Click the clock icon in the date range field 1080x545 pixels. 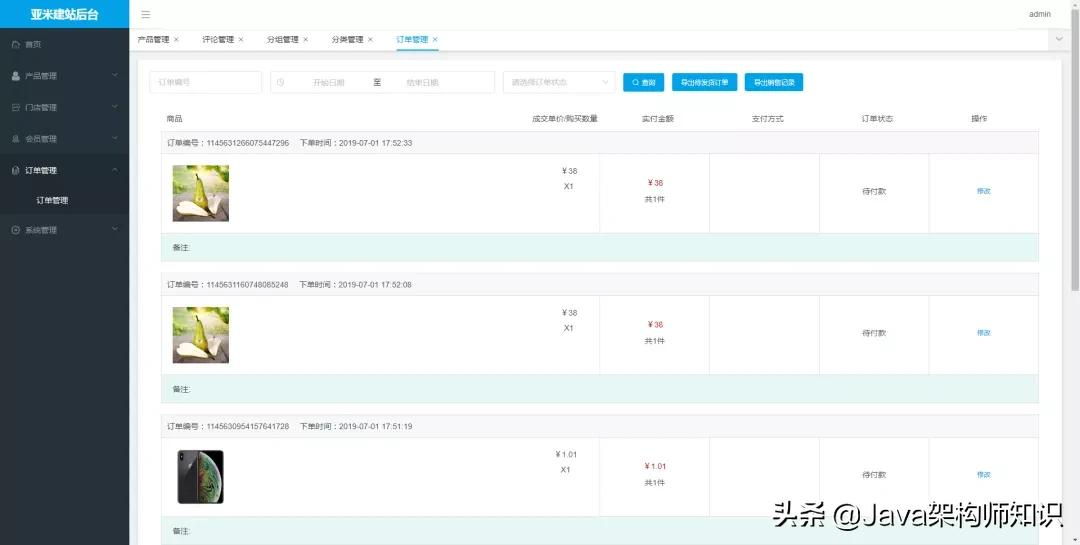[280, 82]
